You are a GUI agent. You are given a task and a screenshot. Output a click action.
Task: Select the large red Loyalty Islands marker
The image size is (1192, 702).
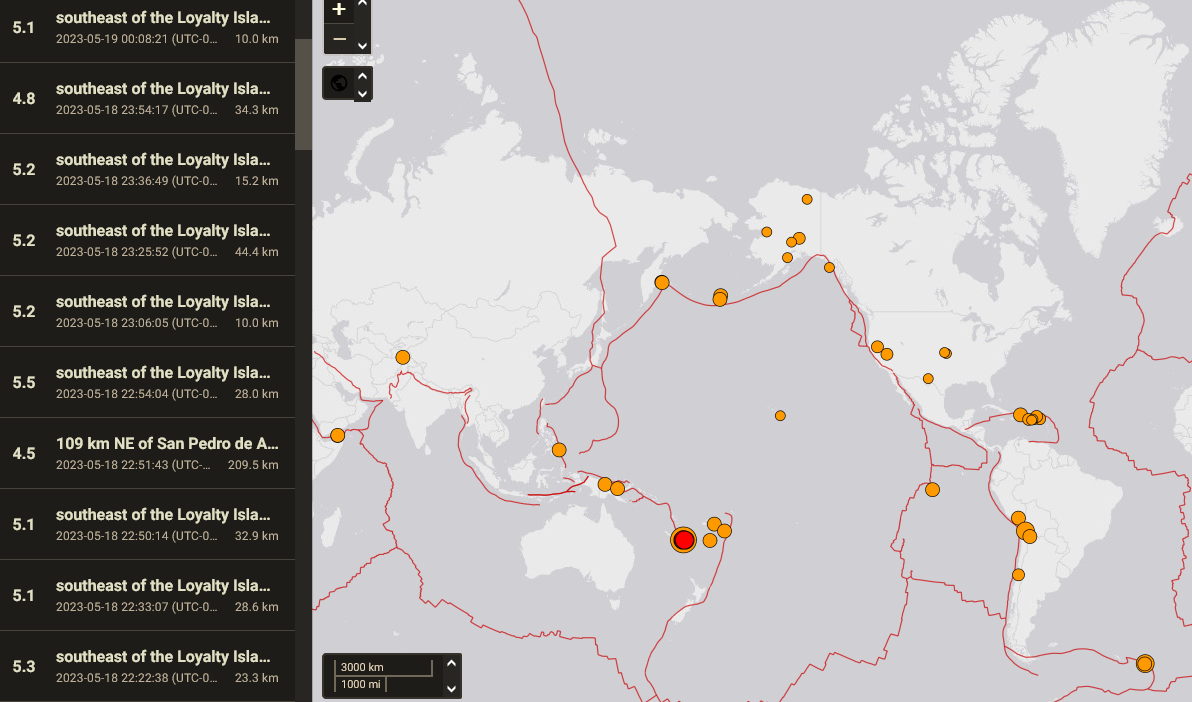(683, 540)
